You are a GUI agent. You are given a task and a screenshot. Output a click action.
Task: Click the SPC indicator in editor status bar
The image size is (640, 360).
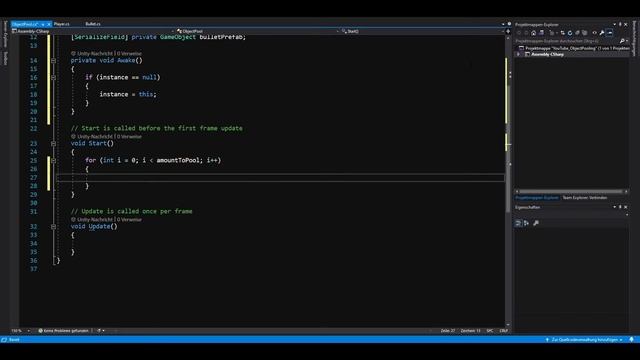coord(490,331)
